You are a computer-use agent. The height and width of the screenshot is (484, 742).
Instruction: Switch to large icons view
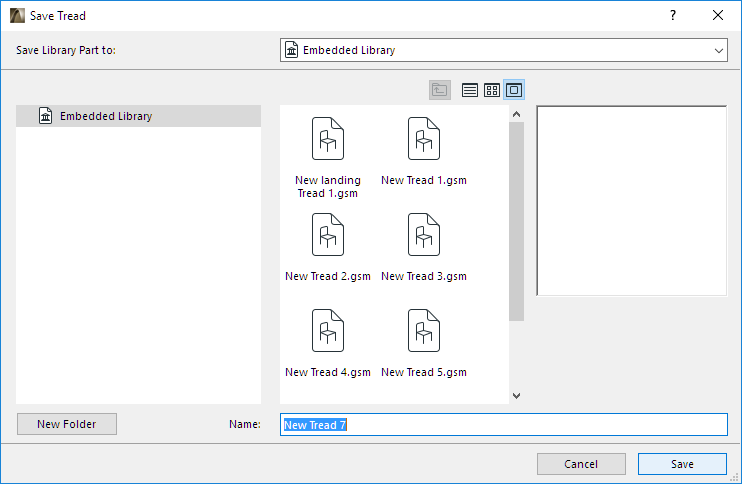(x=514, y=90)
